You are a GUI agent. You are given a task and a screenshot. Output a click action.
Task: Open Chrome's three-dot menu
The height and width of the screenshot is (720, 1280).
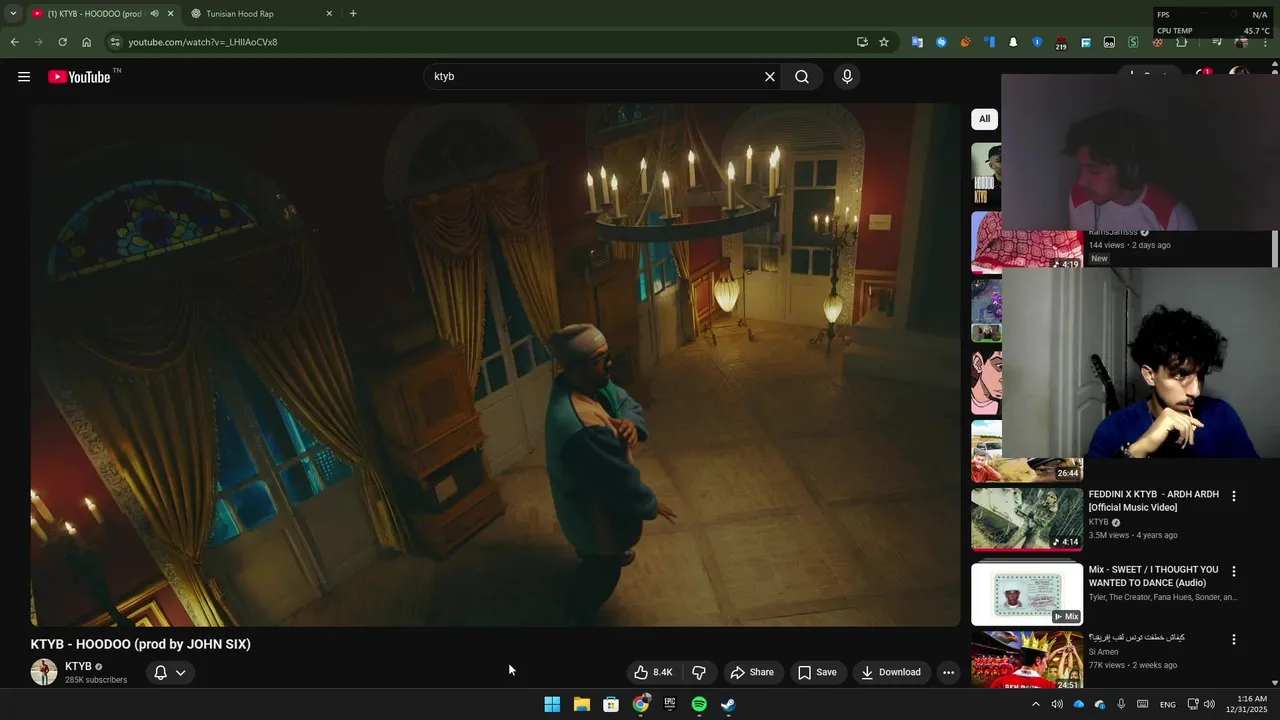pos(1266,42)
